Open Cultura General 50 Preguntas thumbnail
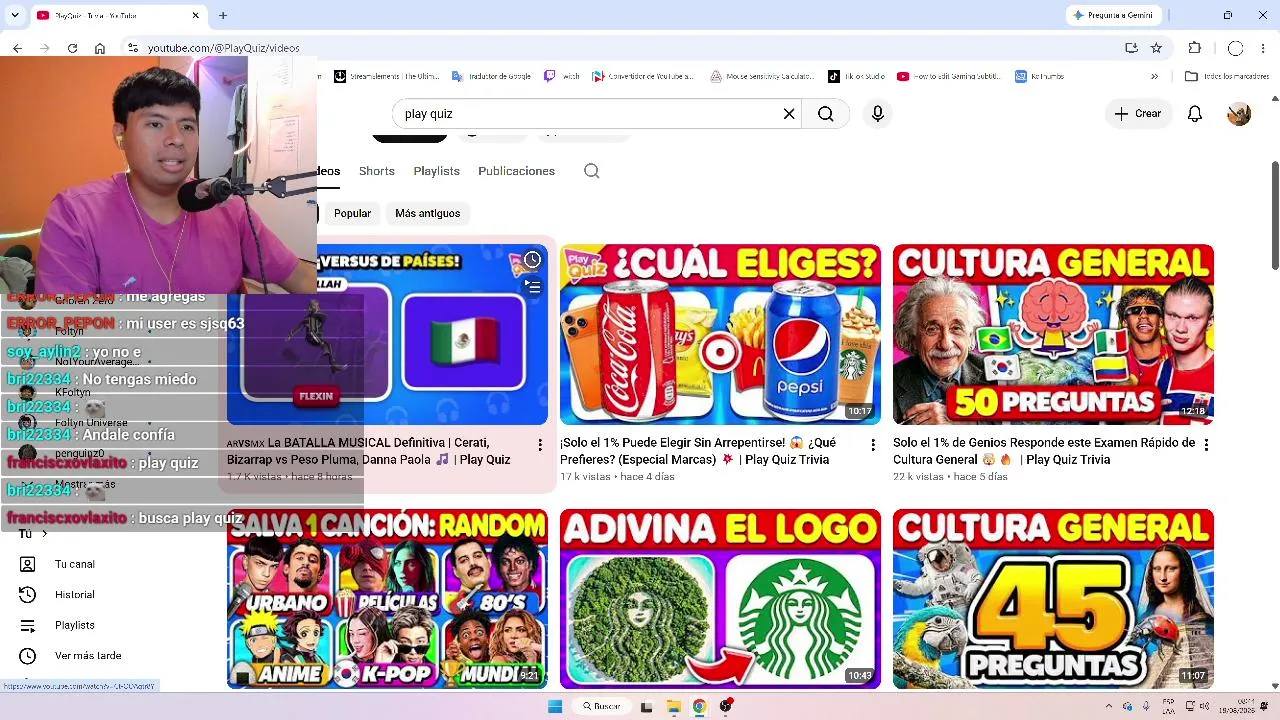The image size is (1280, 720). 1053,335
